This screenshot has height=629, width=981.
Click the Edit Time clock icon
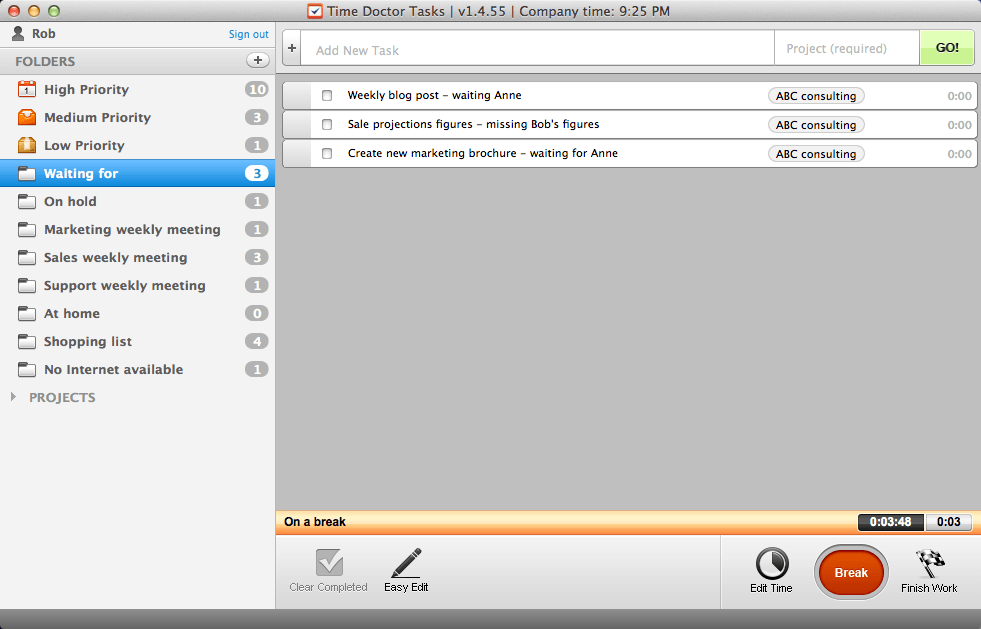click(771, 564)
